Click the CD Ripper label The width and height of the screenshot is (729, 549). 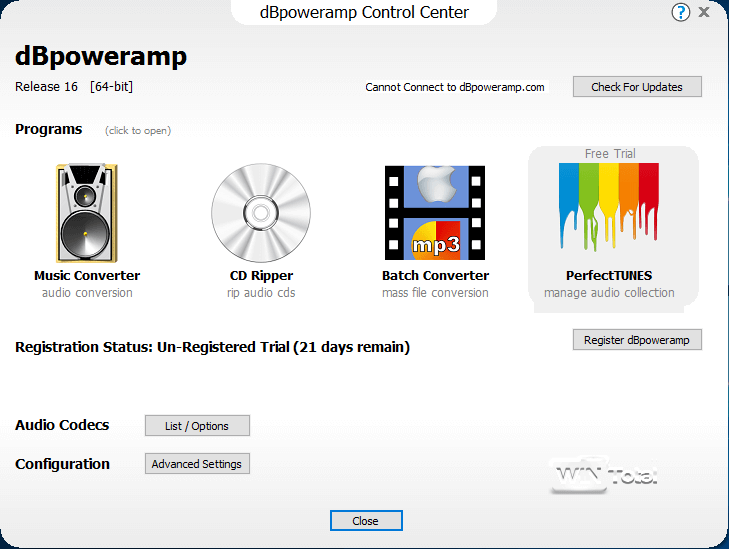261,276
